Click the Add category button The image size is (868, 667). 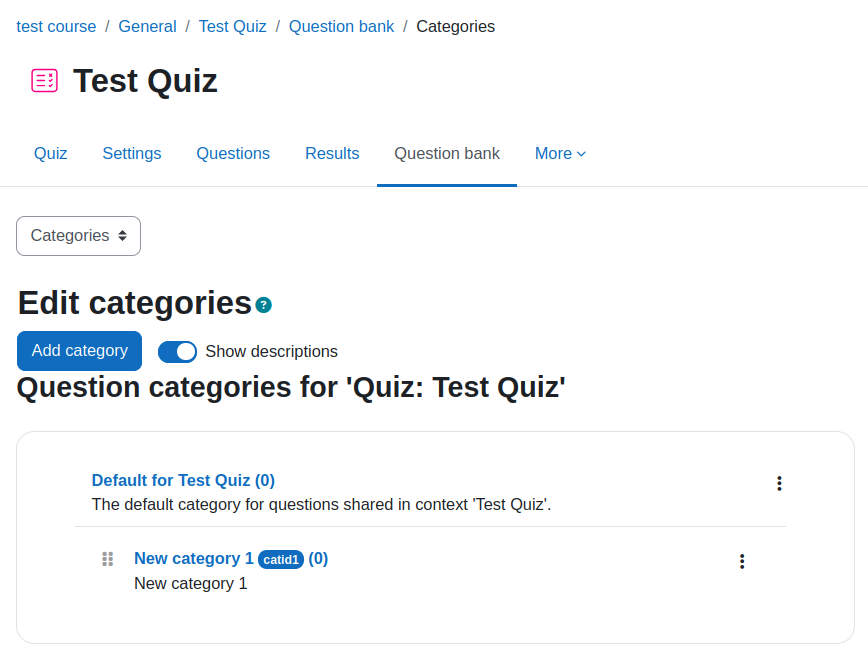click(80, 351)
